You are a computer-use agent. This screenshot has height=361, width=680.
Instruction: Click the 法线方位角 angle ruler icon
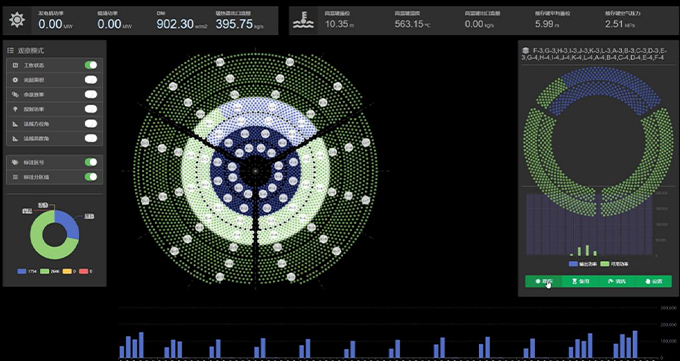coord(15,124)
